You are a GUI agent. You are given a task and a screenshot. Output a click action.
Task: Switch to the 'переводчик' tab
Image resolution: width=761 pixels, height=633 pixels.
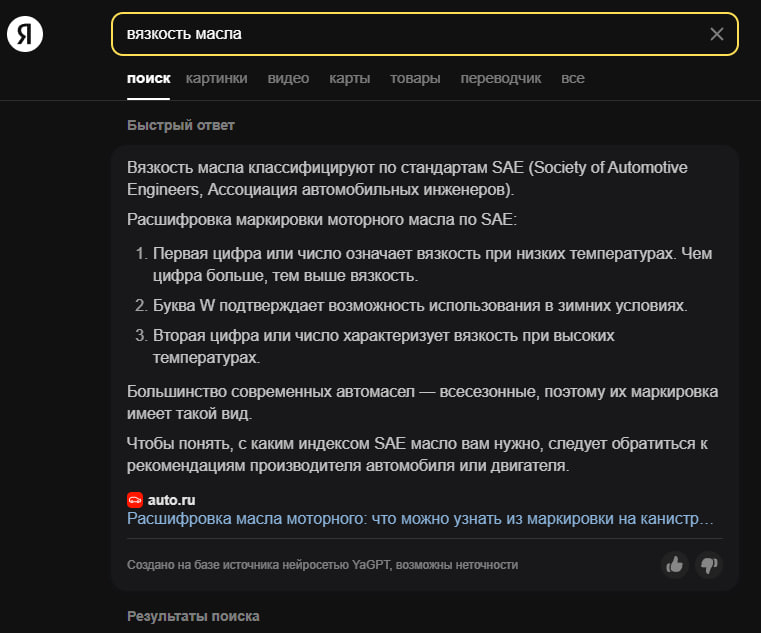(500, 78)
